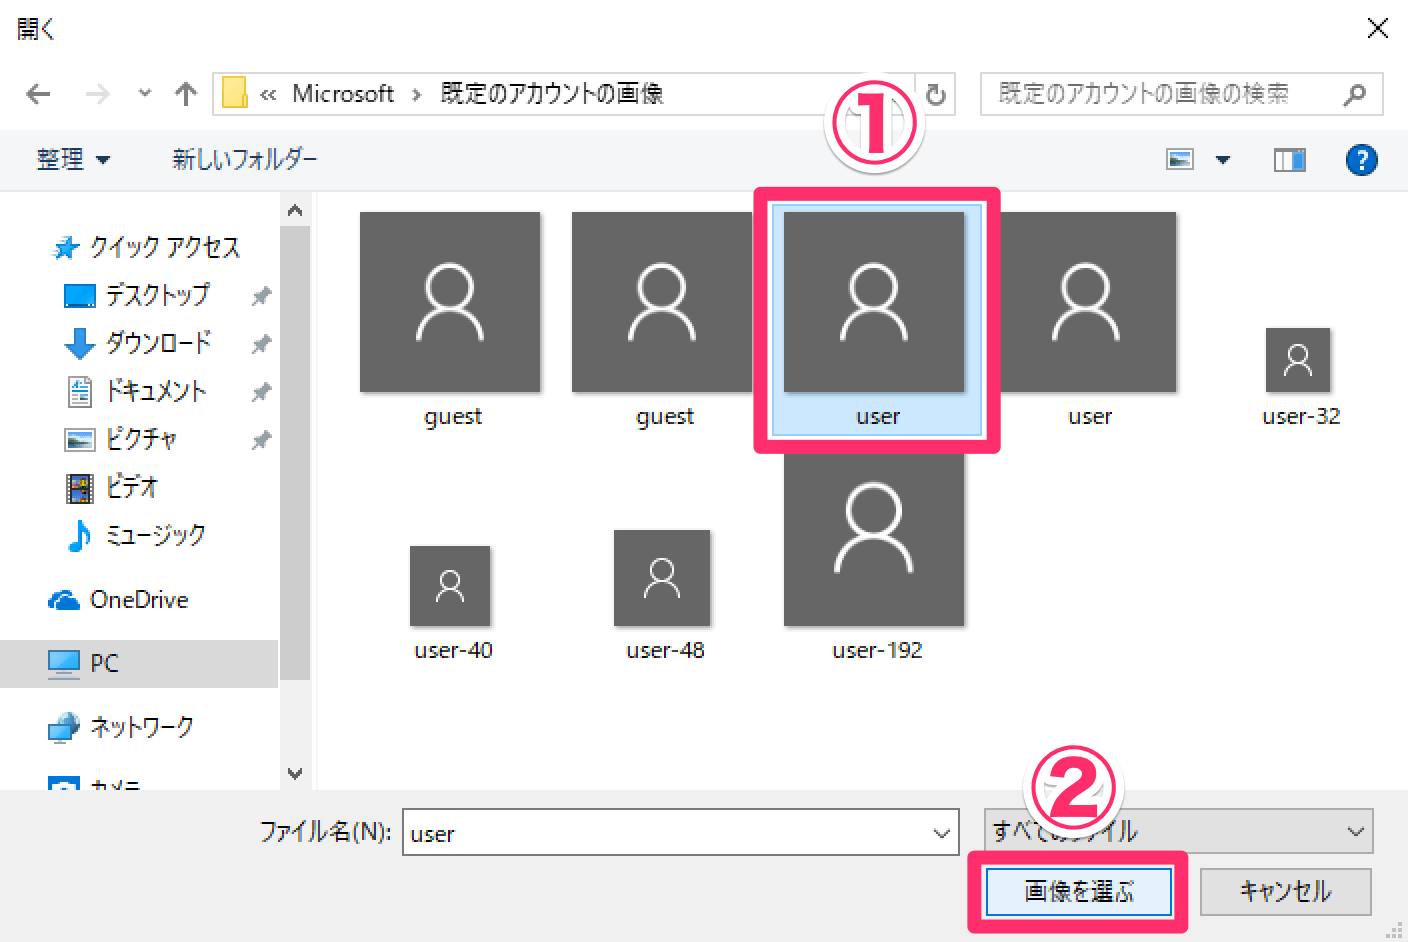Select OneDrive in navigation pane
Image resolution: width=1408 pixels, height=942 pixels.
118,600
